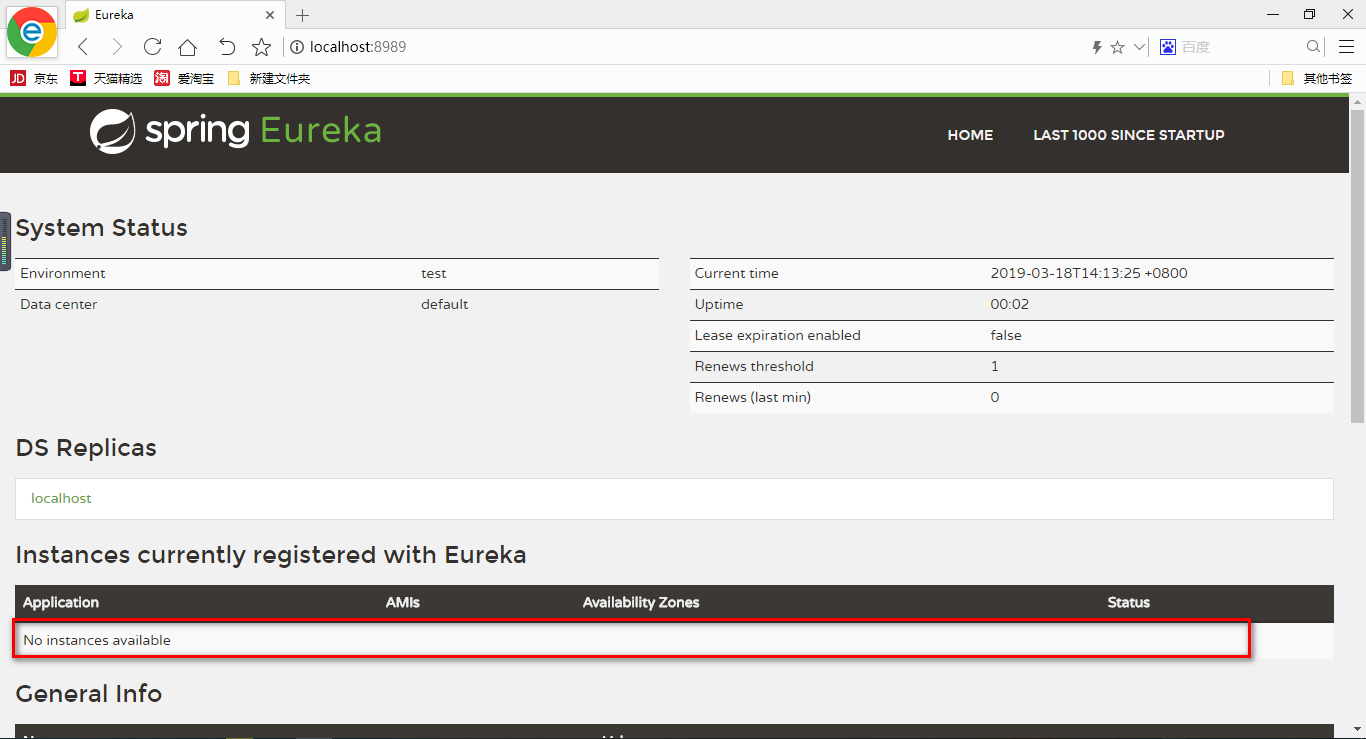Open a new tab with the plus button

point(303,15)
